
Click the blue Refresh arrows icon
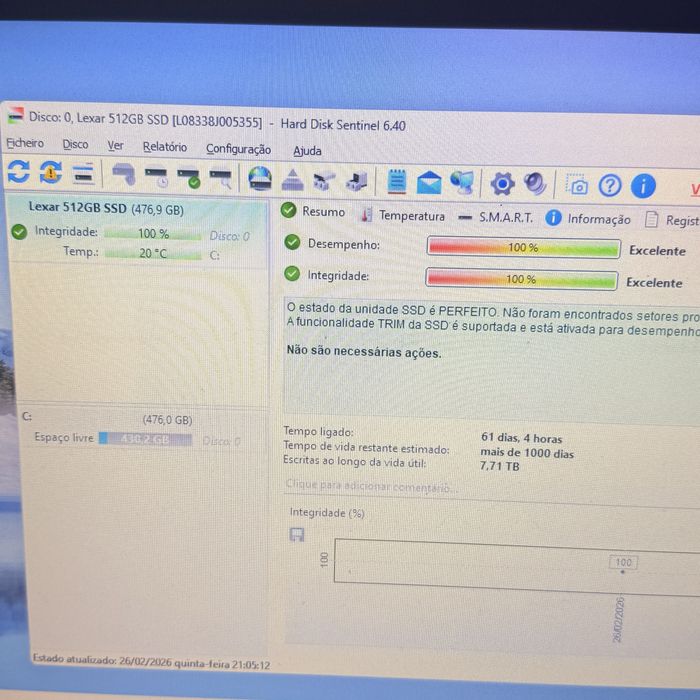[x=18, y=171]
